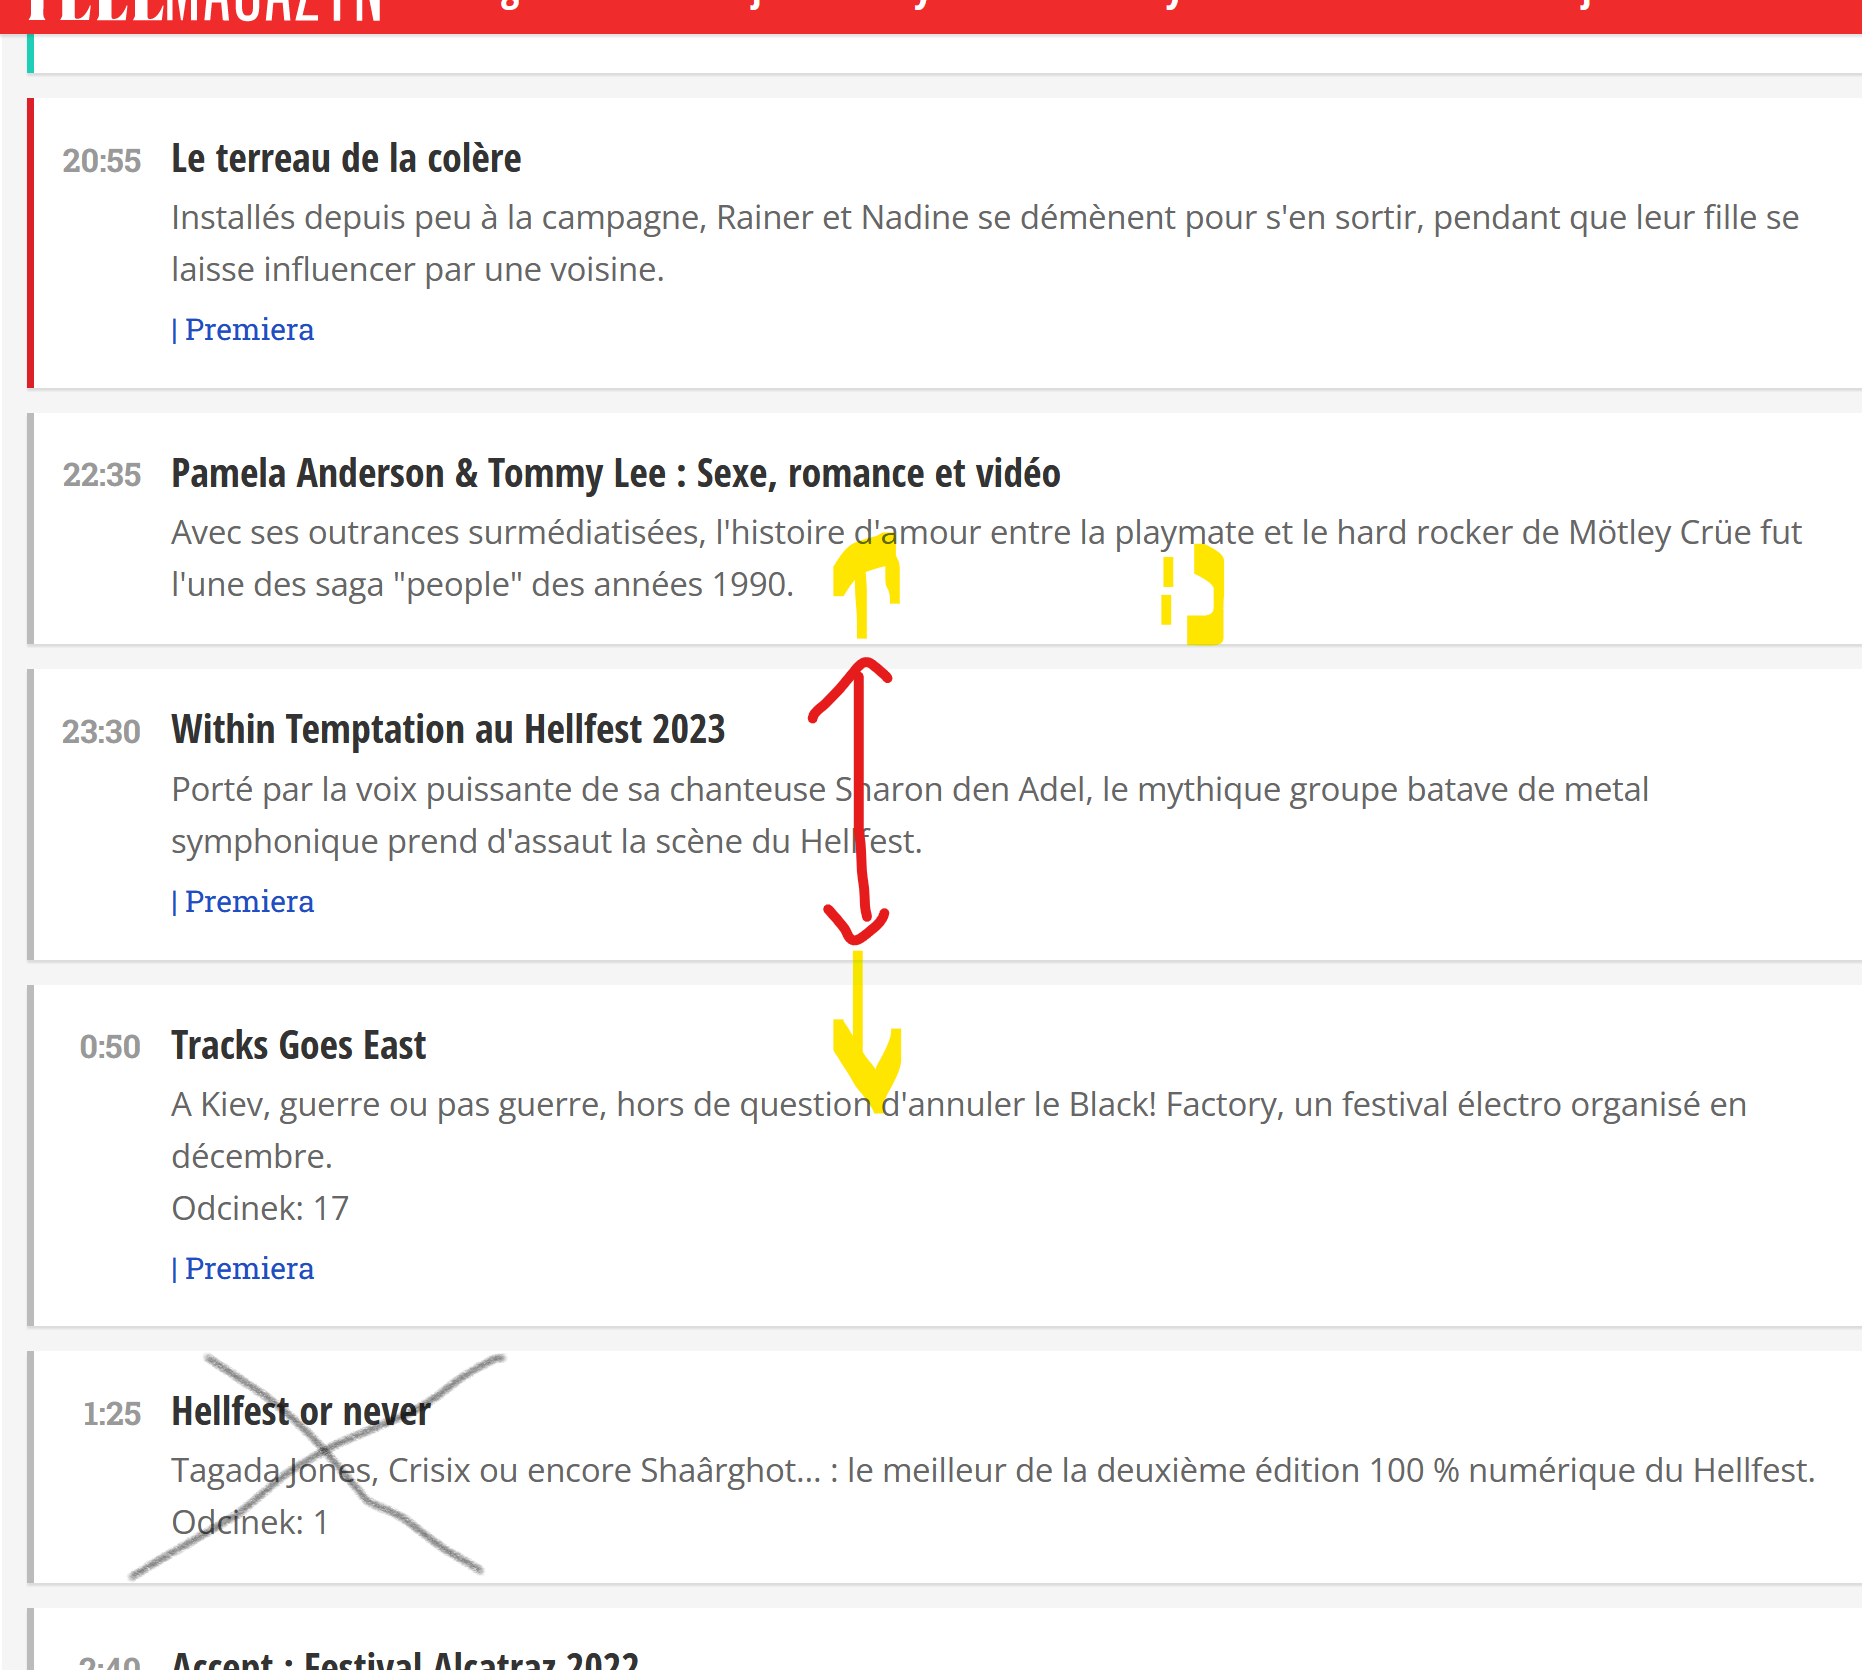
Task: Open the 'Hellfest or never' program title
Action: click(301, 1412)
